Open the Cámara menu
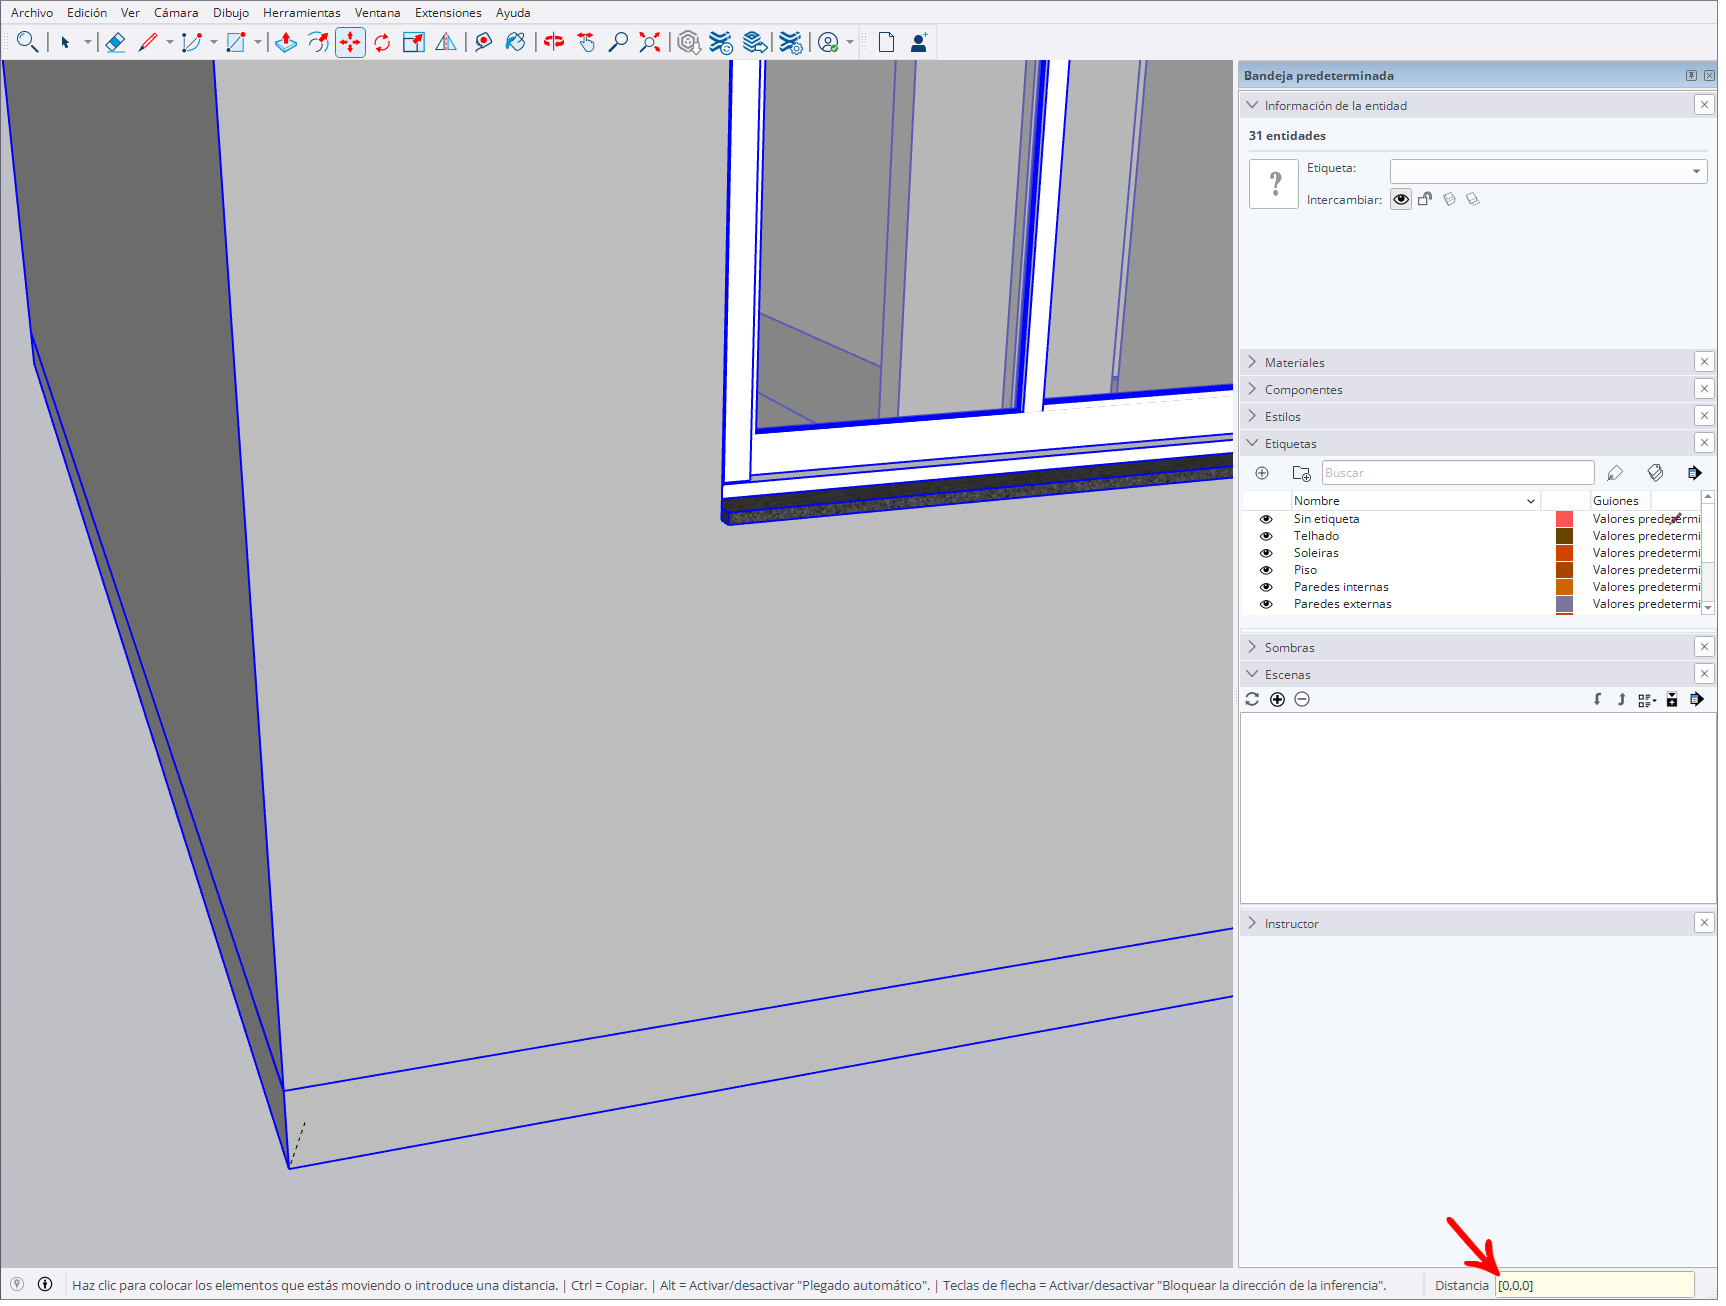 (x=176, y=13)
